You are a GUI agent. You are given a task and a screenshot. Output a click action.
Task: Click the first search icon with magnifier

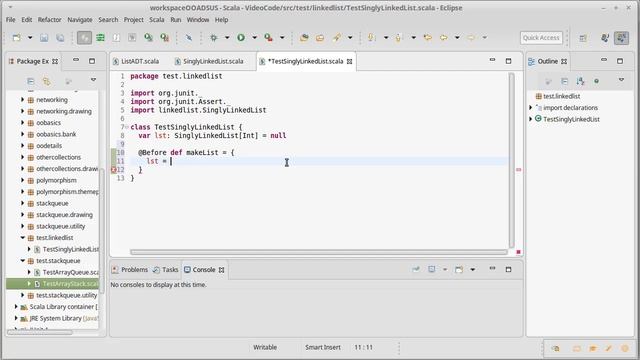[148, 38]
